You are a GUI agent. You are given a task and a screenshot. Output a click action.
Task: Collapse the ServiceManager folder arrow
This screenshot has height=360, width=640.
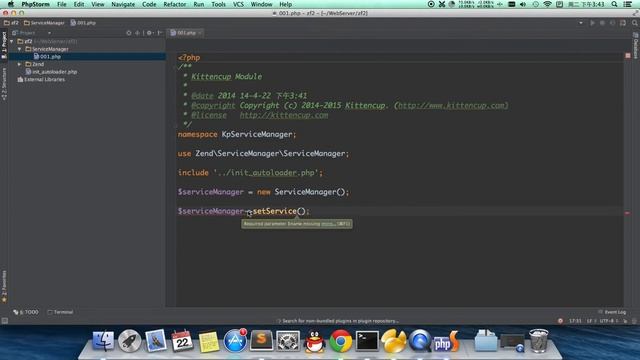click(x=20, y=49)
